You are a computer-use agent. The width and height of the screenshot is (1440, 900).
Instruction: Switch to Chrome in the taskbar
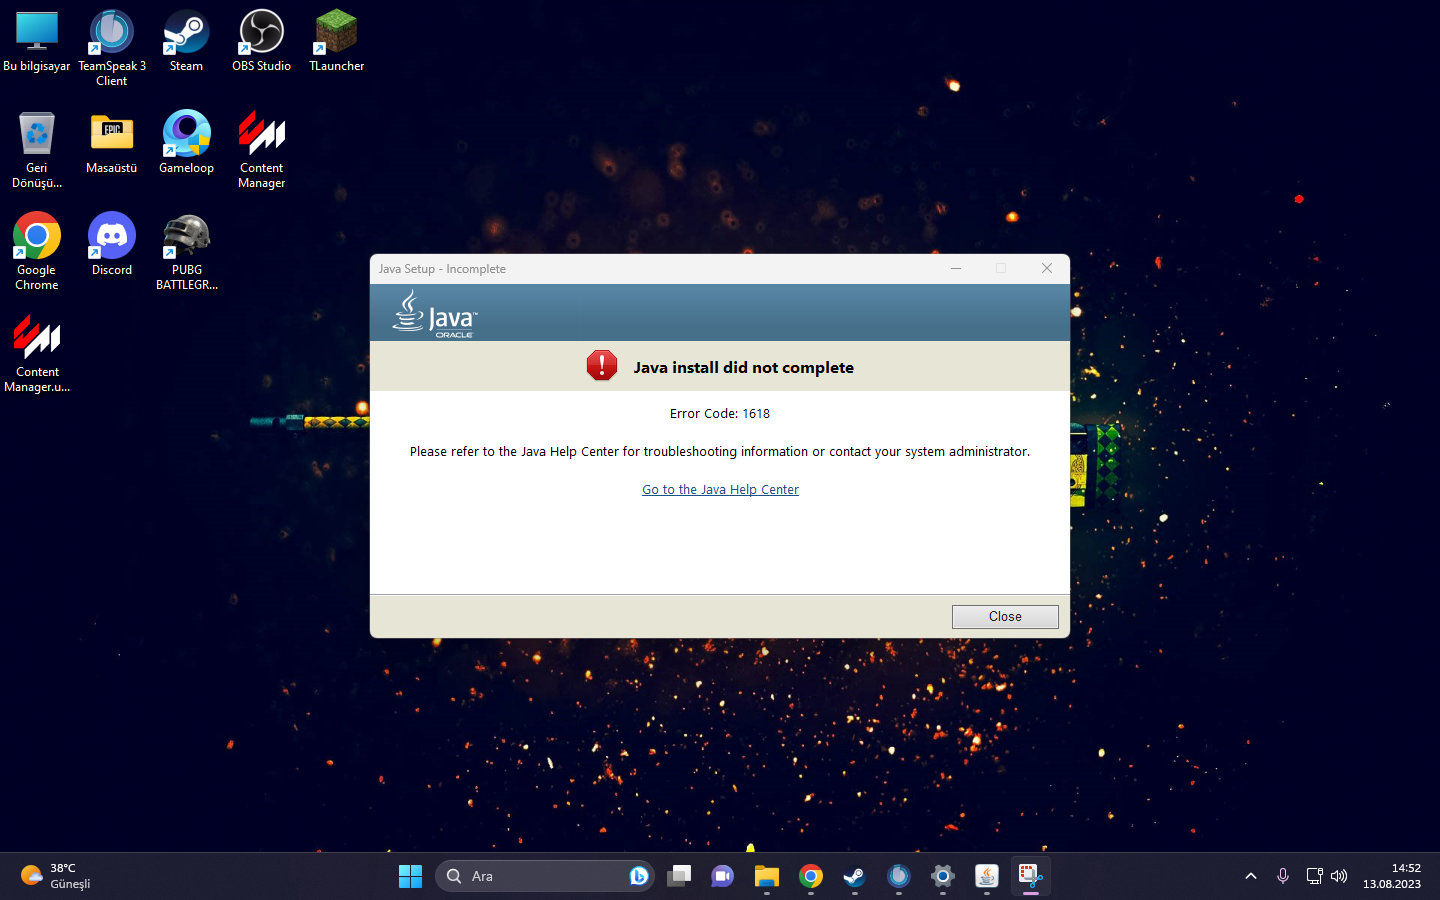click(811, 877)
